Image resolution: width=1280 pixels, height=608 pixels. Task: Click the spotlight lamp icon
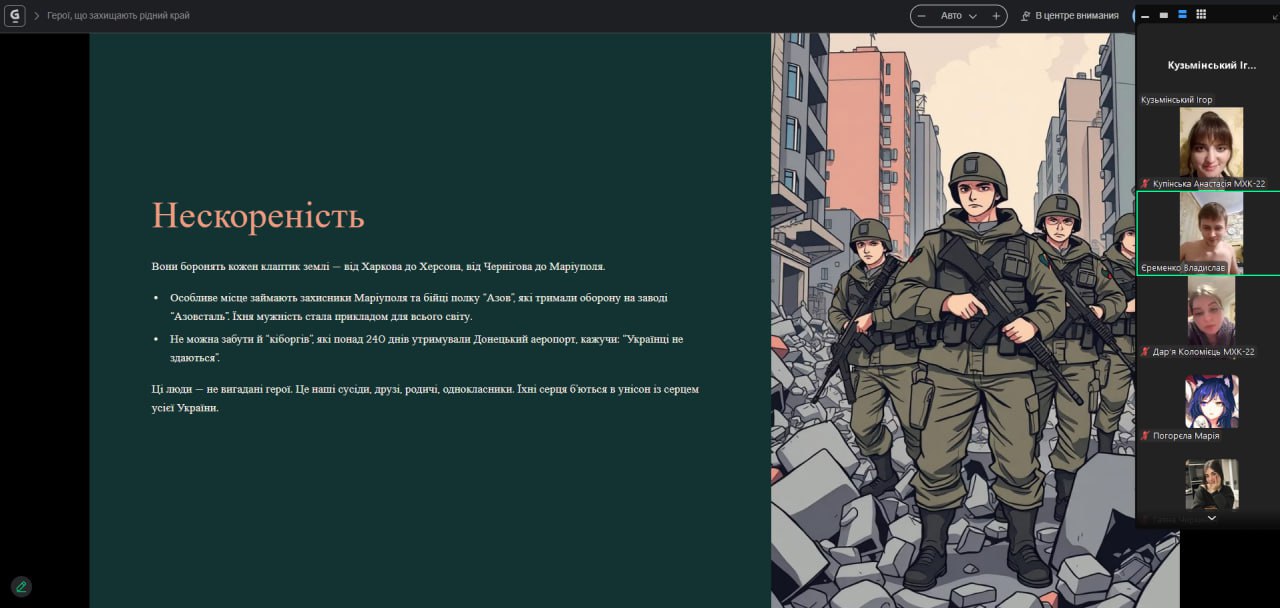click(x=1025, y=16)
